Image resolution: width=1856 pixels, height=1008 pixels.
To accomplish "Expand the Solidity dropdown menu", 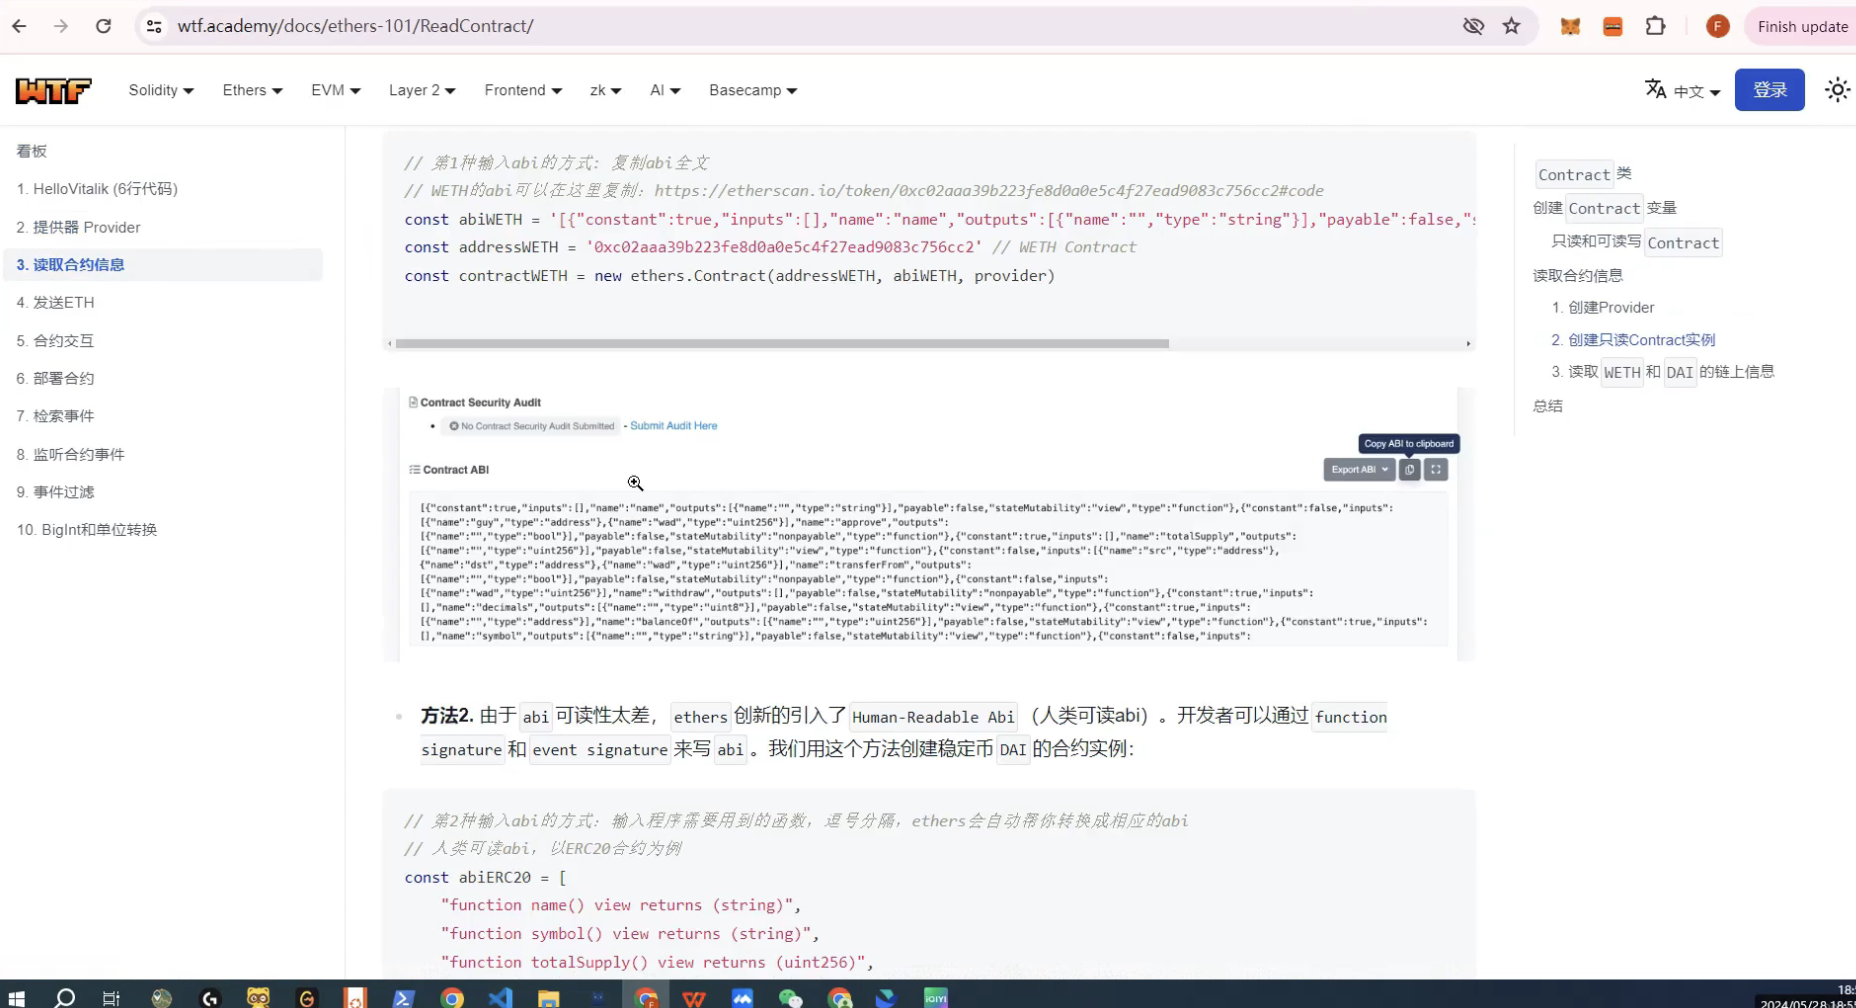I will (x=160, y=90).
